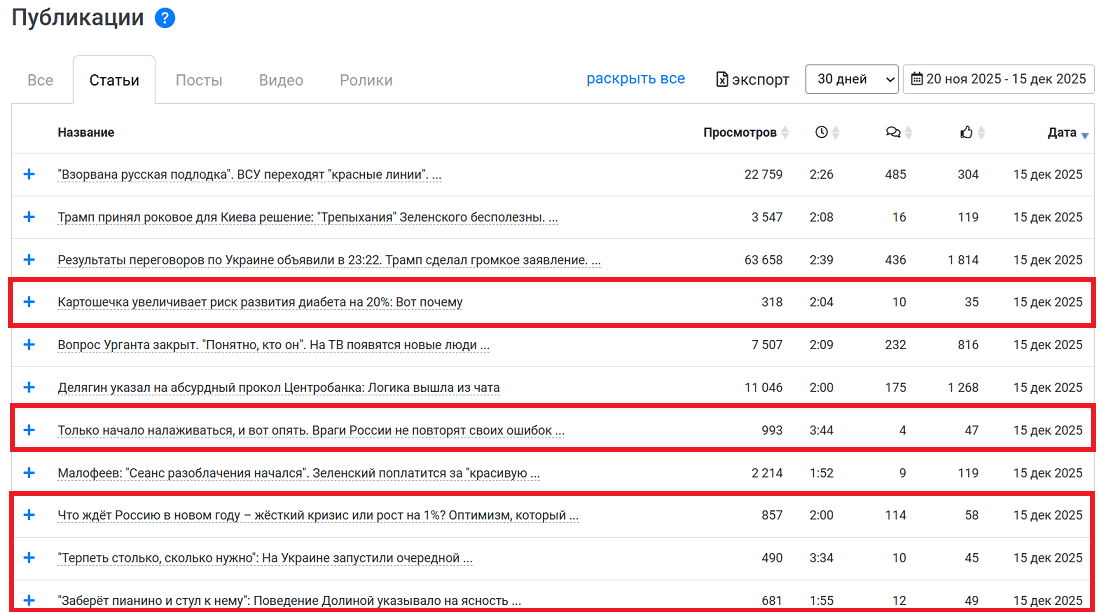Image resolution: width=1106 pixels, height=612 pixels.
Task: Click the blue help question mark icon
Action: pos(165,18)
